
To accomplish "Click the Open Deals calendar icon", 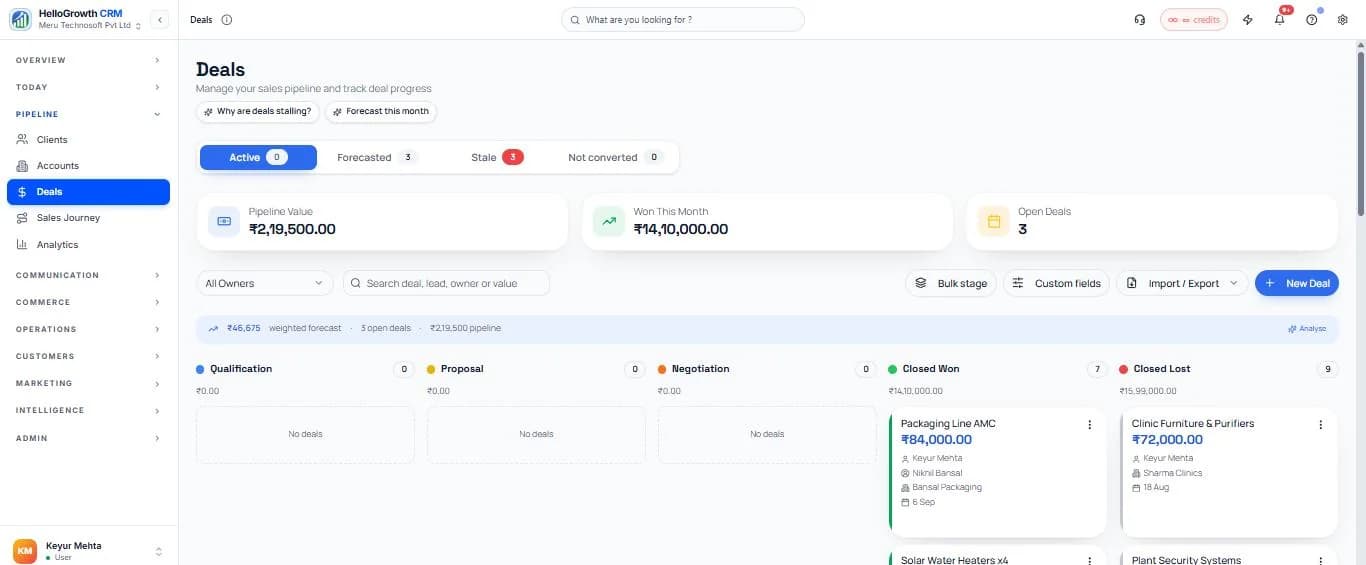I will coord(993,221).
